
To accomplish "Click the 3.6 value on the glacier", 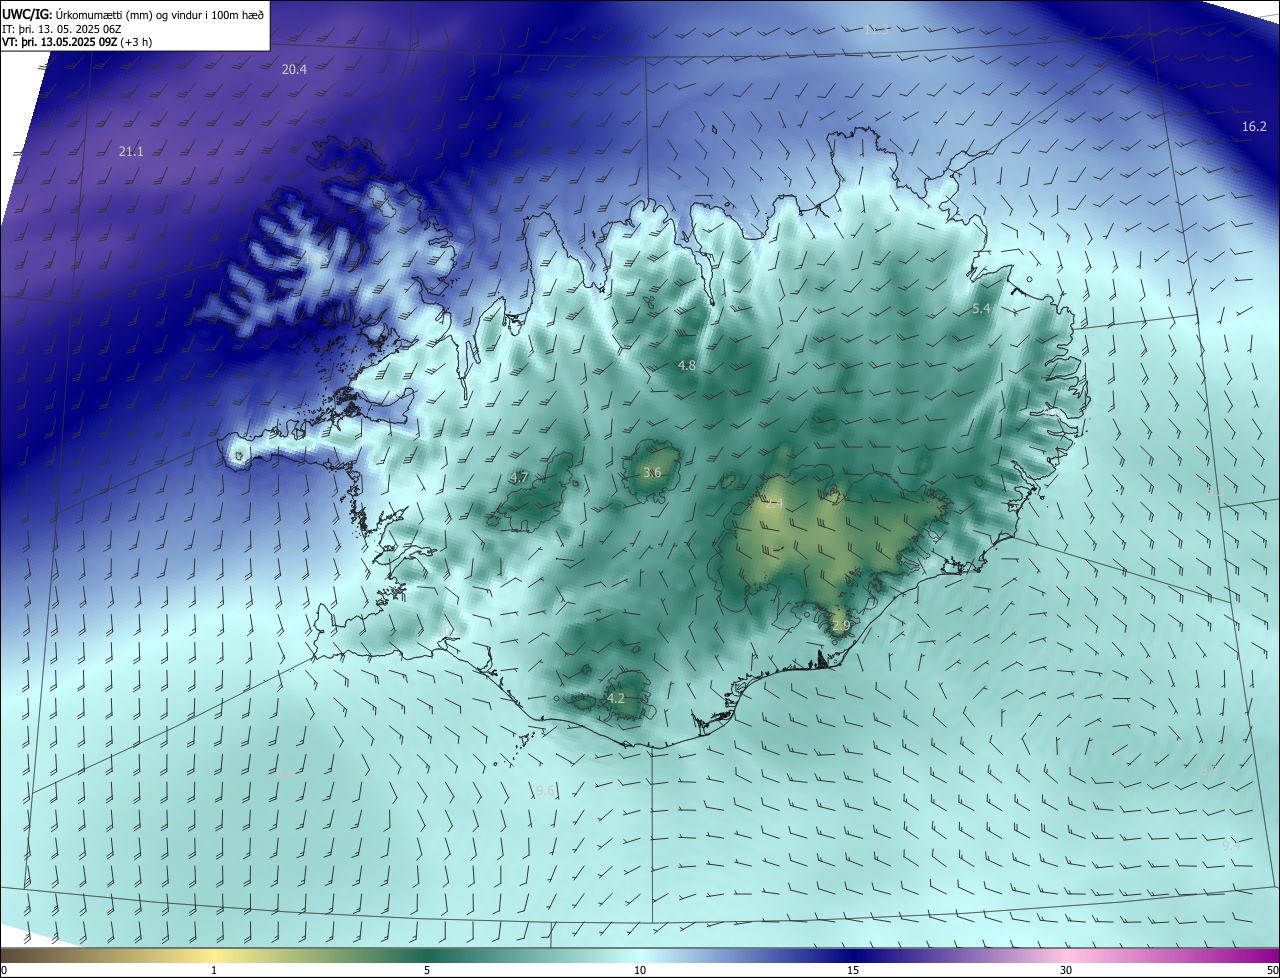I will click(652, 472).
